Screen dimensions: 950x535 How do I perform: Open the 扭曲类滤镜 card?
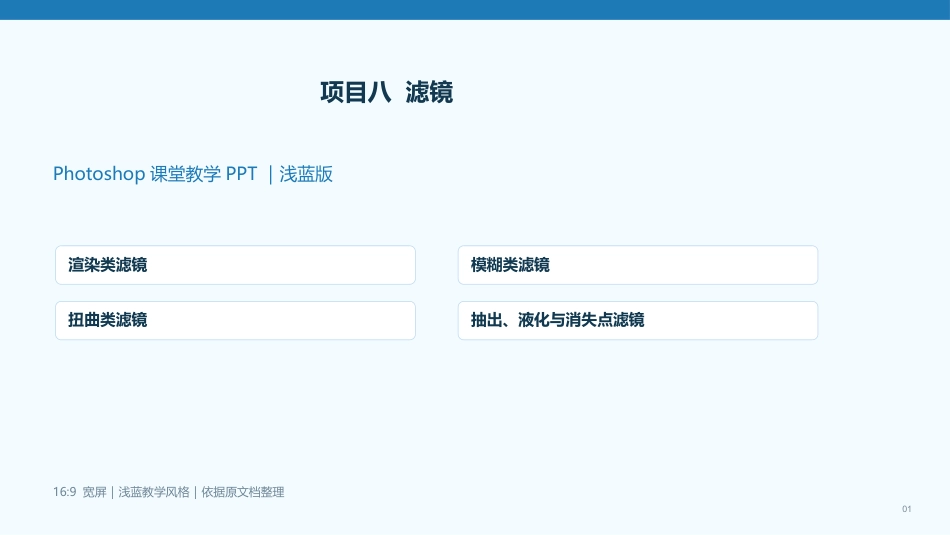(x=235, y=321)
